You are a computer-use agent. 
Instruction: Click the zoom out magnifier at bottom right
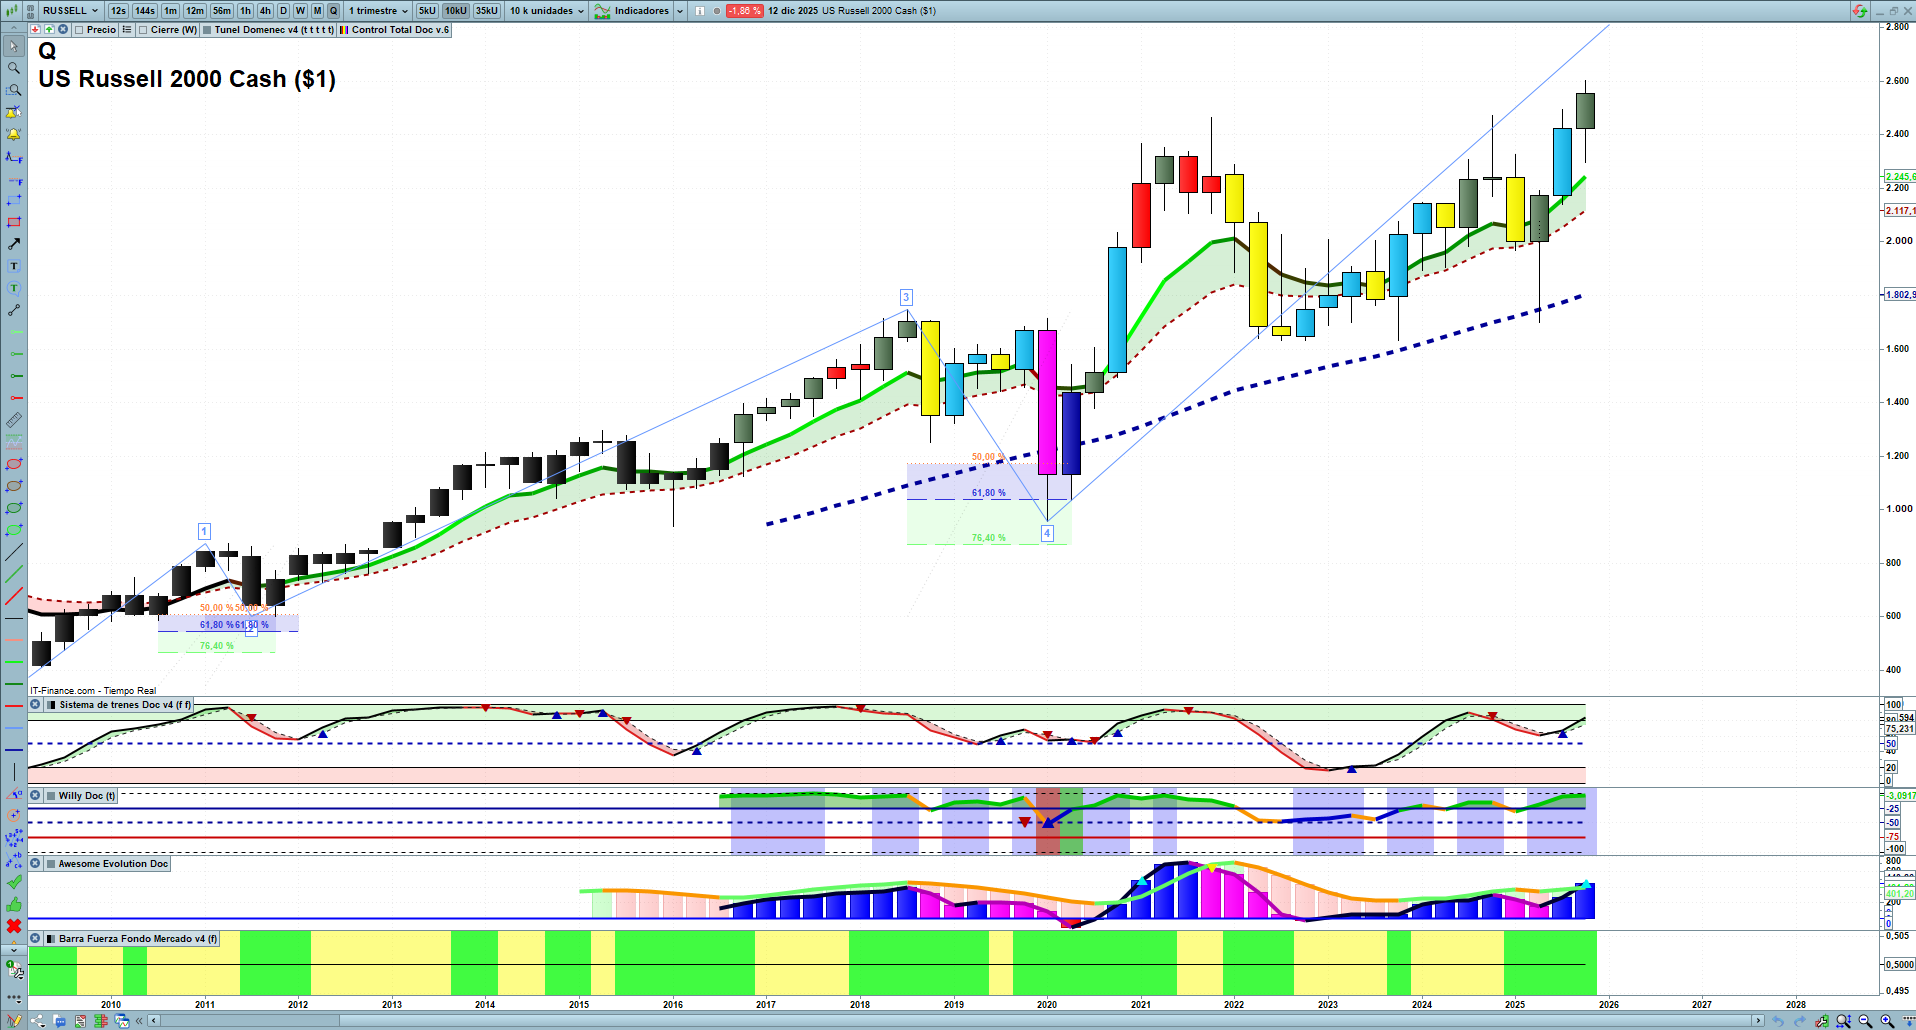(x=1865, y=1021)
